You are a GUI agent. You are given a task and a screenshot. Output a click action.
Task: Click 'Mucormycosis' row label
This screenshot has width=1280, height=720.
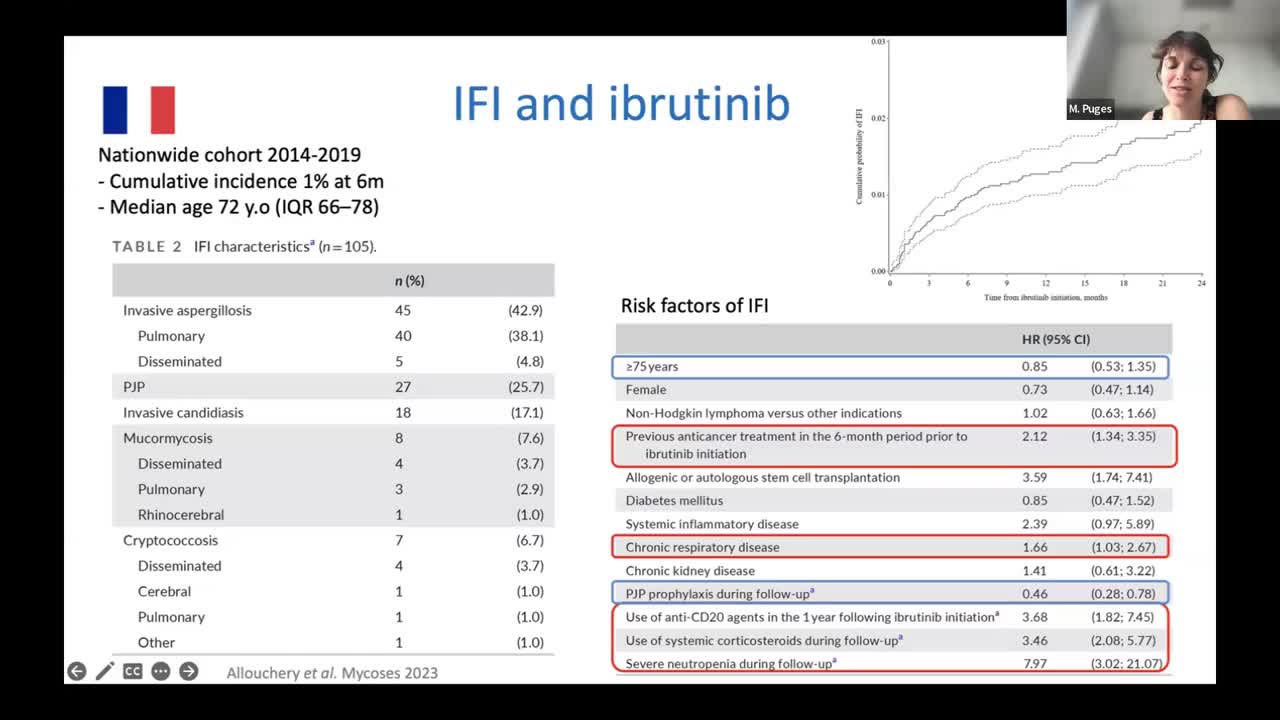pos(168,438)
